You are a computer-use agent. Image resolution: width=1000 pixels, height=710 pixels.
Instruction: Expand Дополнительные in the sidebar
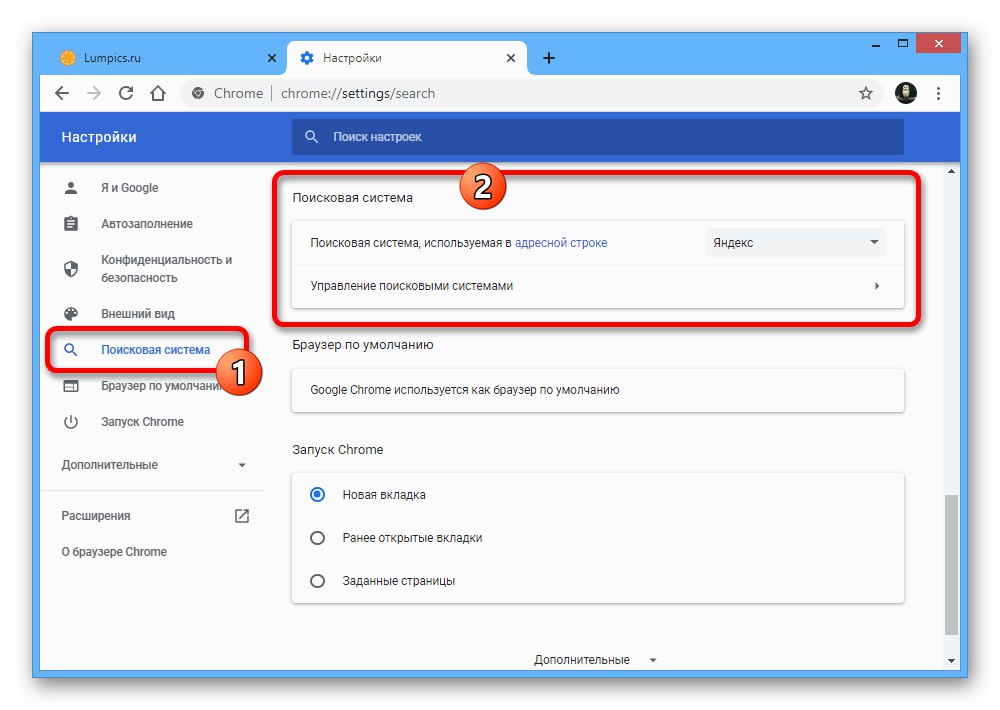(x=153, y=465)
